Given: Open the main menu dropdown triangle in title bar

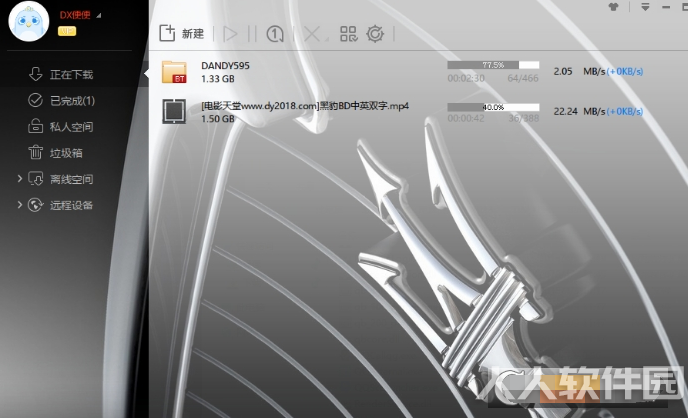Looking at the screenshot, I should click(x=645, y=7).
